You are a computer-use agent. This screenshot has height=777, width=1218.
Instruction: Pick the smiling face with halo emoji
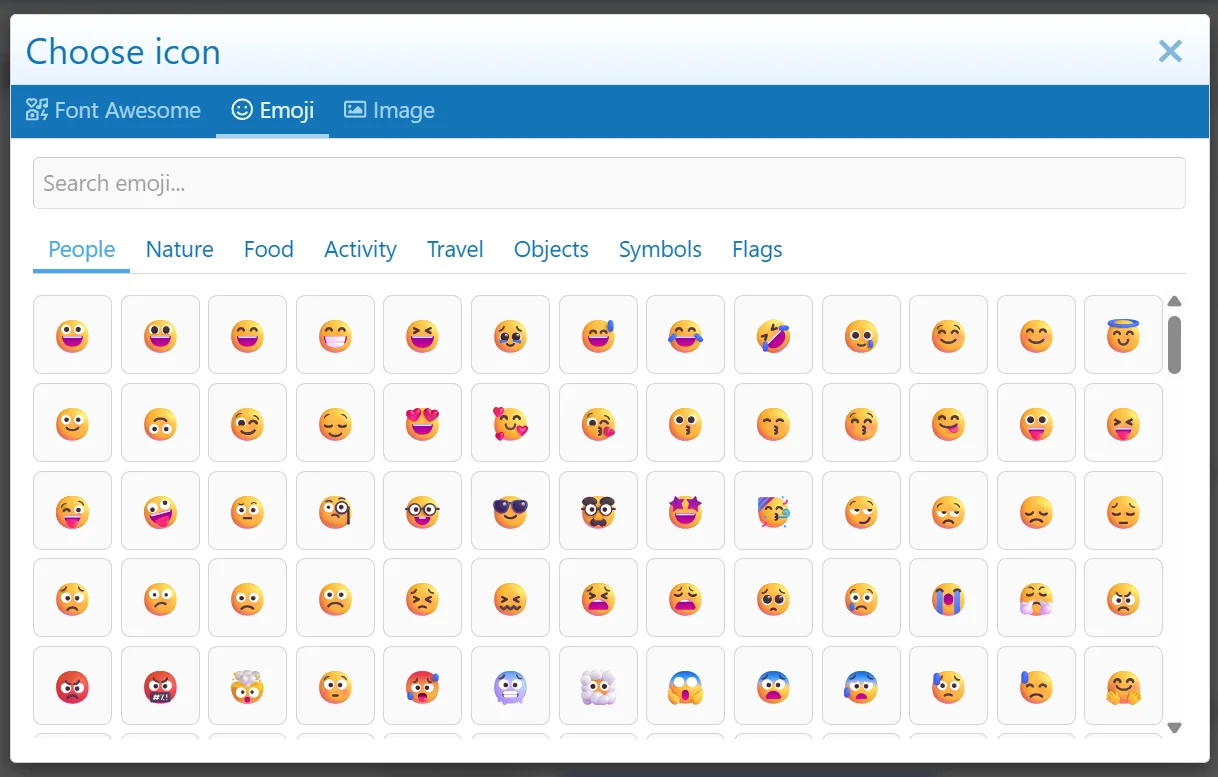pyautogui.click(x=1123, y=335)
